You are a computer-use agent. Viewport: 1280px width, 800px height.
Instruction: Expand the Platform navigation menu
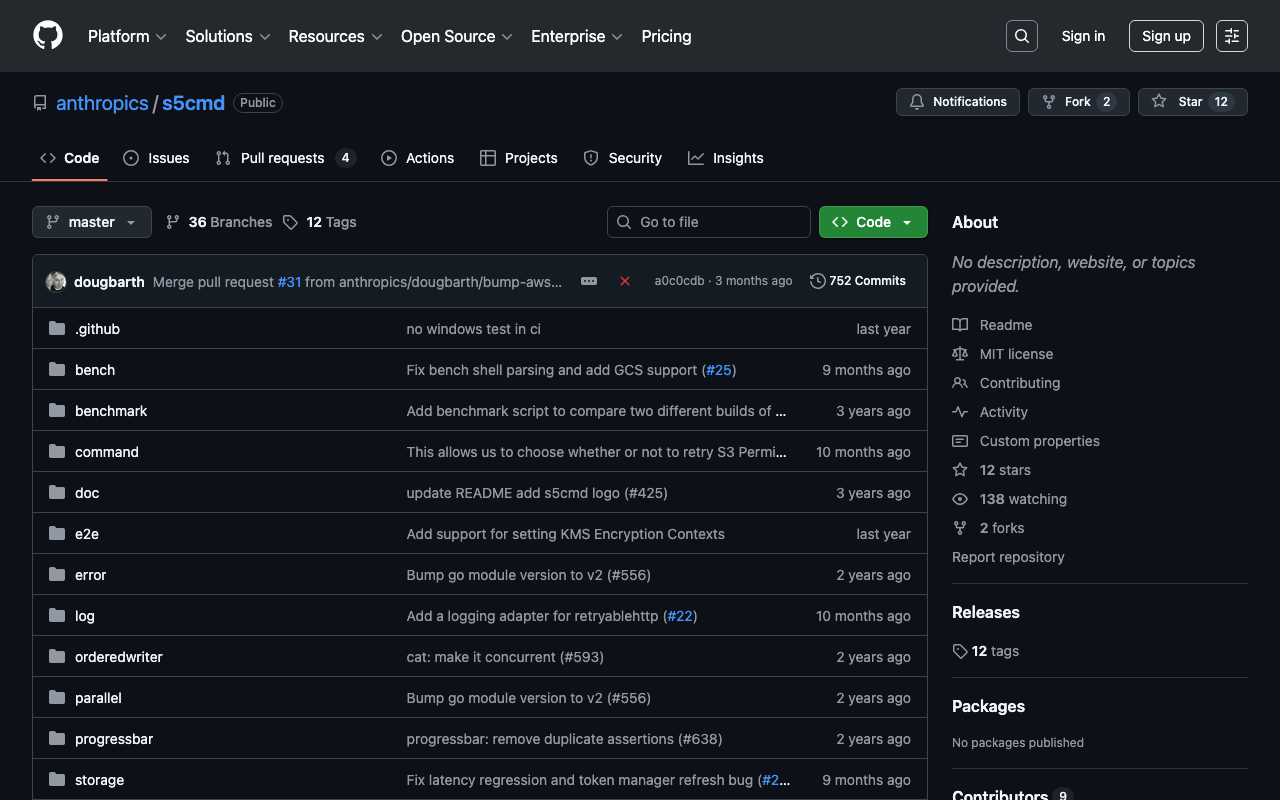point(127,36)
